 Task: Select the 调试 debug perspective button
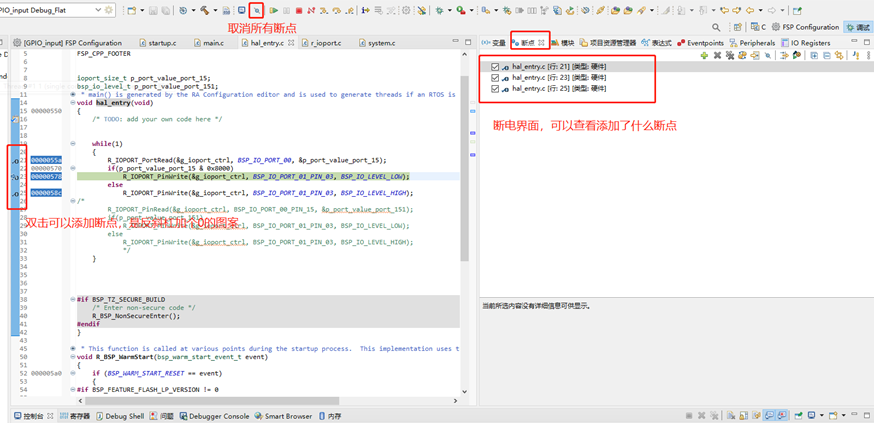coord(858,27)
